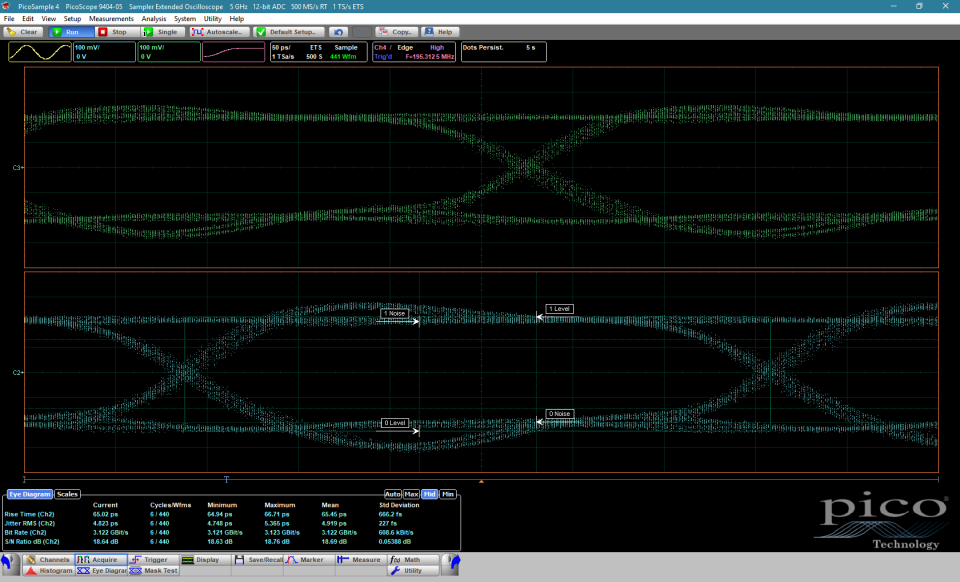The height and width of the screenshot is (582, 960).
Task: Select the S/N Ratio dB (Ch2) measurement row
Action: pyautogui.click(x=231, y=542)
